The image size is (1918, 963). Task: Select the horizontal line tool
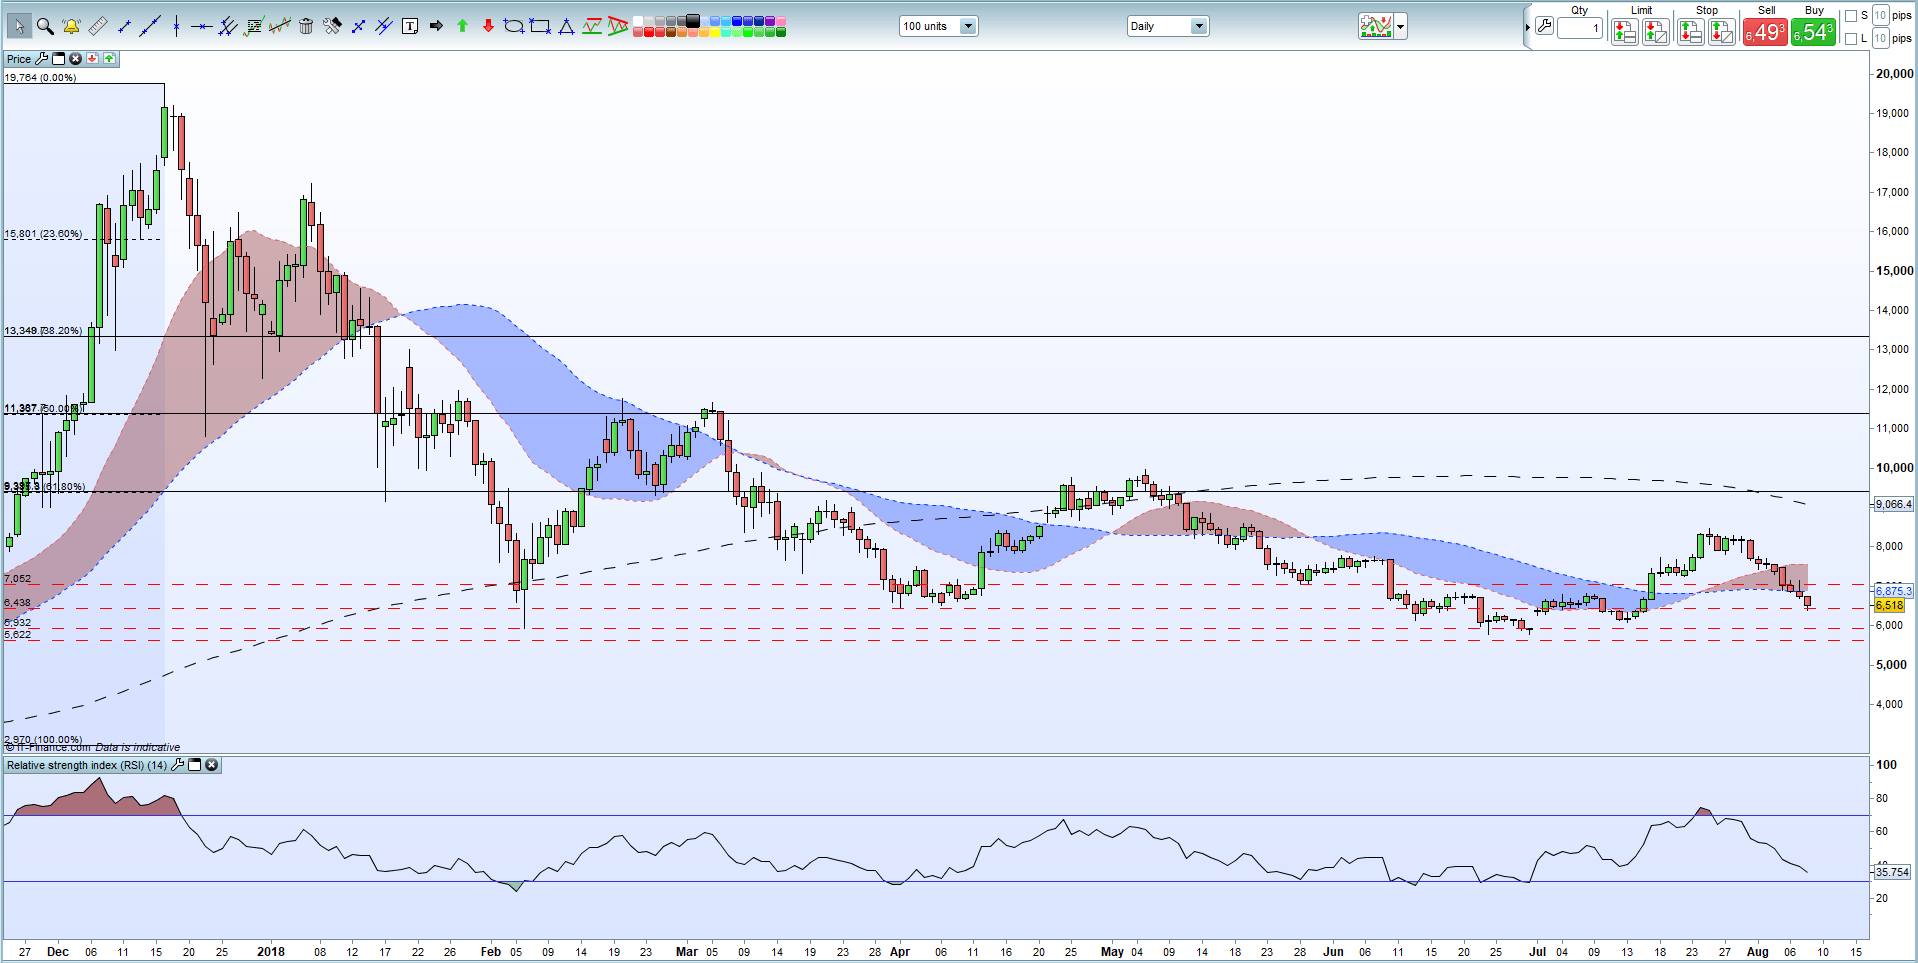click(x=202, y=26)
